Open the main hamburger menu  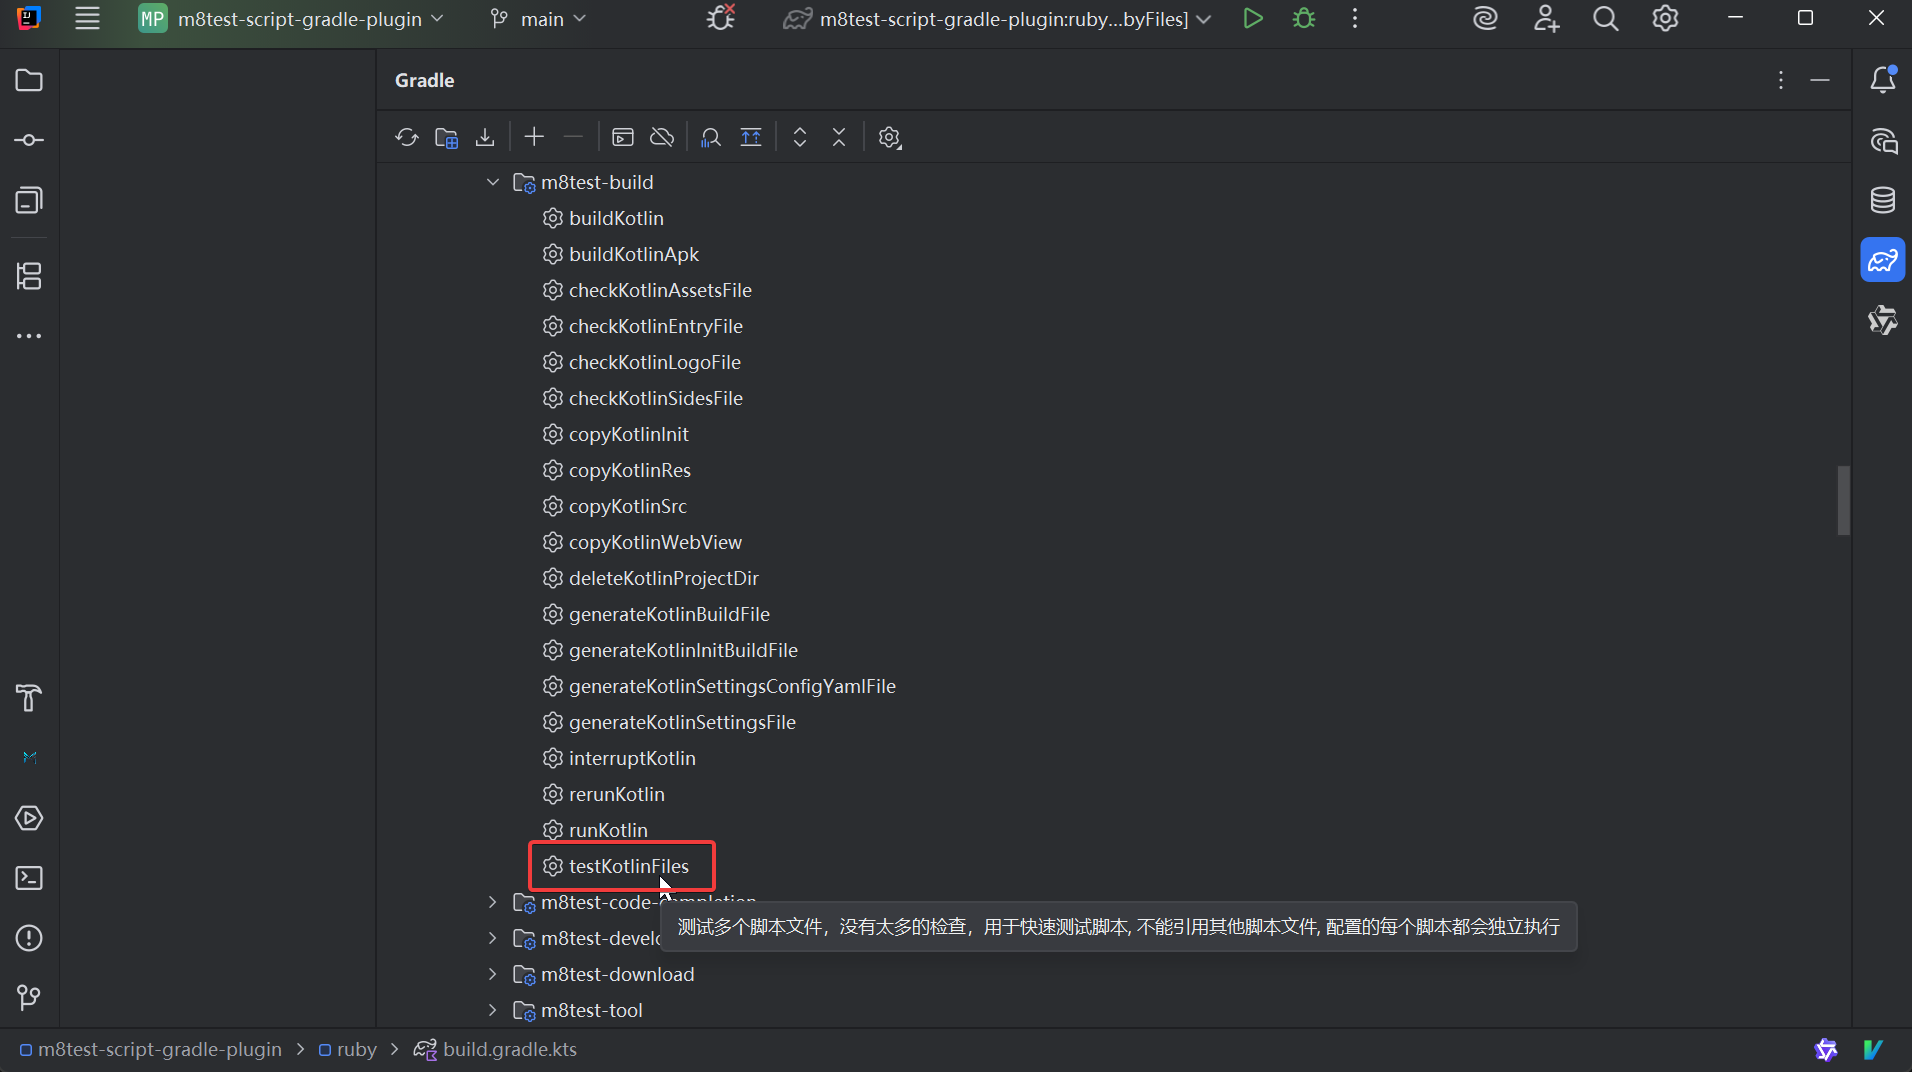pyautogui.click(x=88, y=19)
